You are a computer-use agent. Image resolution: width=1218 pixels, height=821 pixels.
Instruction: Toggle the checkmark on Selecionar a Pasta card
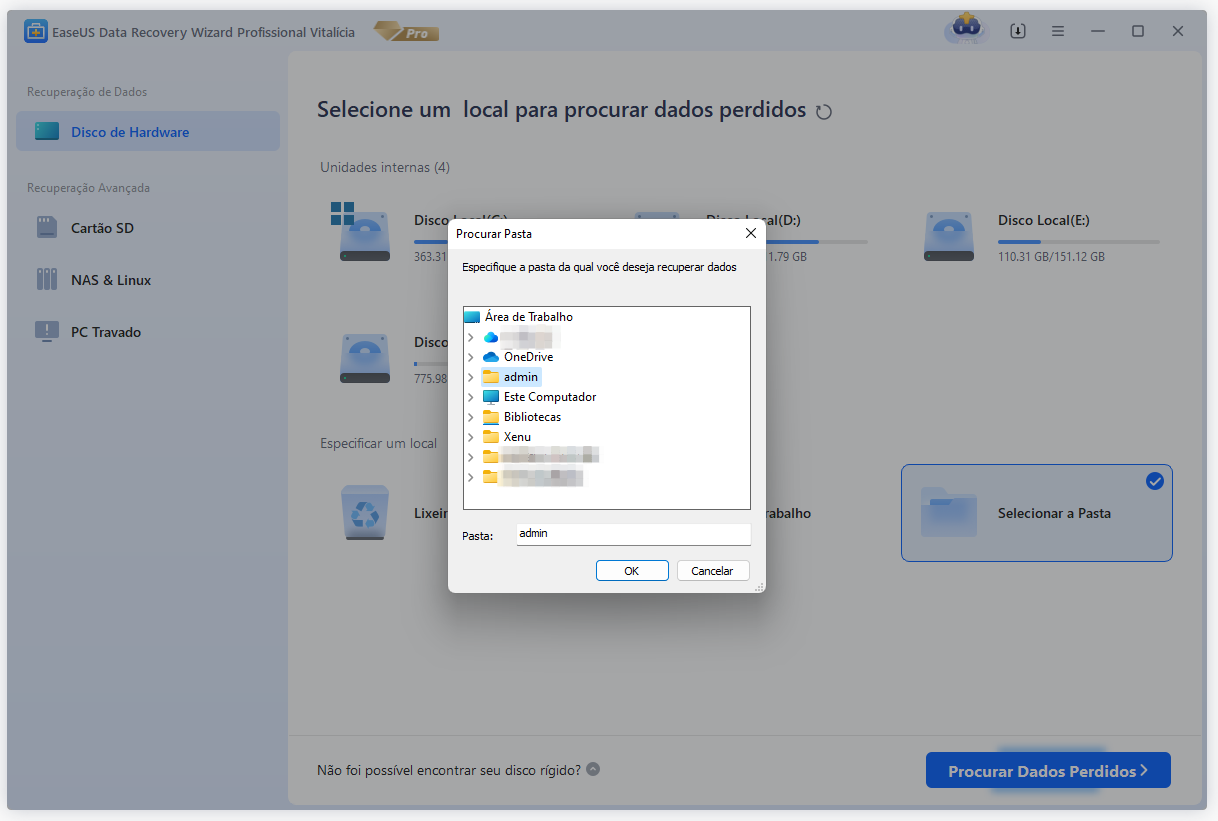click(x=1155, y=482)
